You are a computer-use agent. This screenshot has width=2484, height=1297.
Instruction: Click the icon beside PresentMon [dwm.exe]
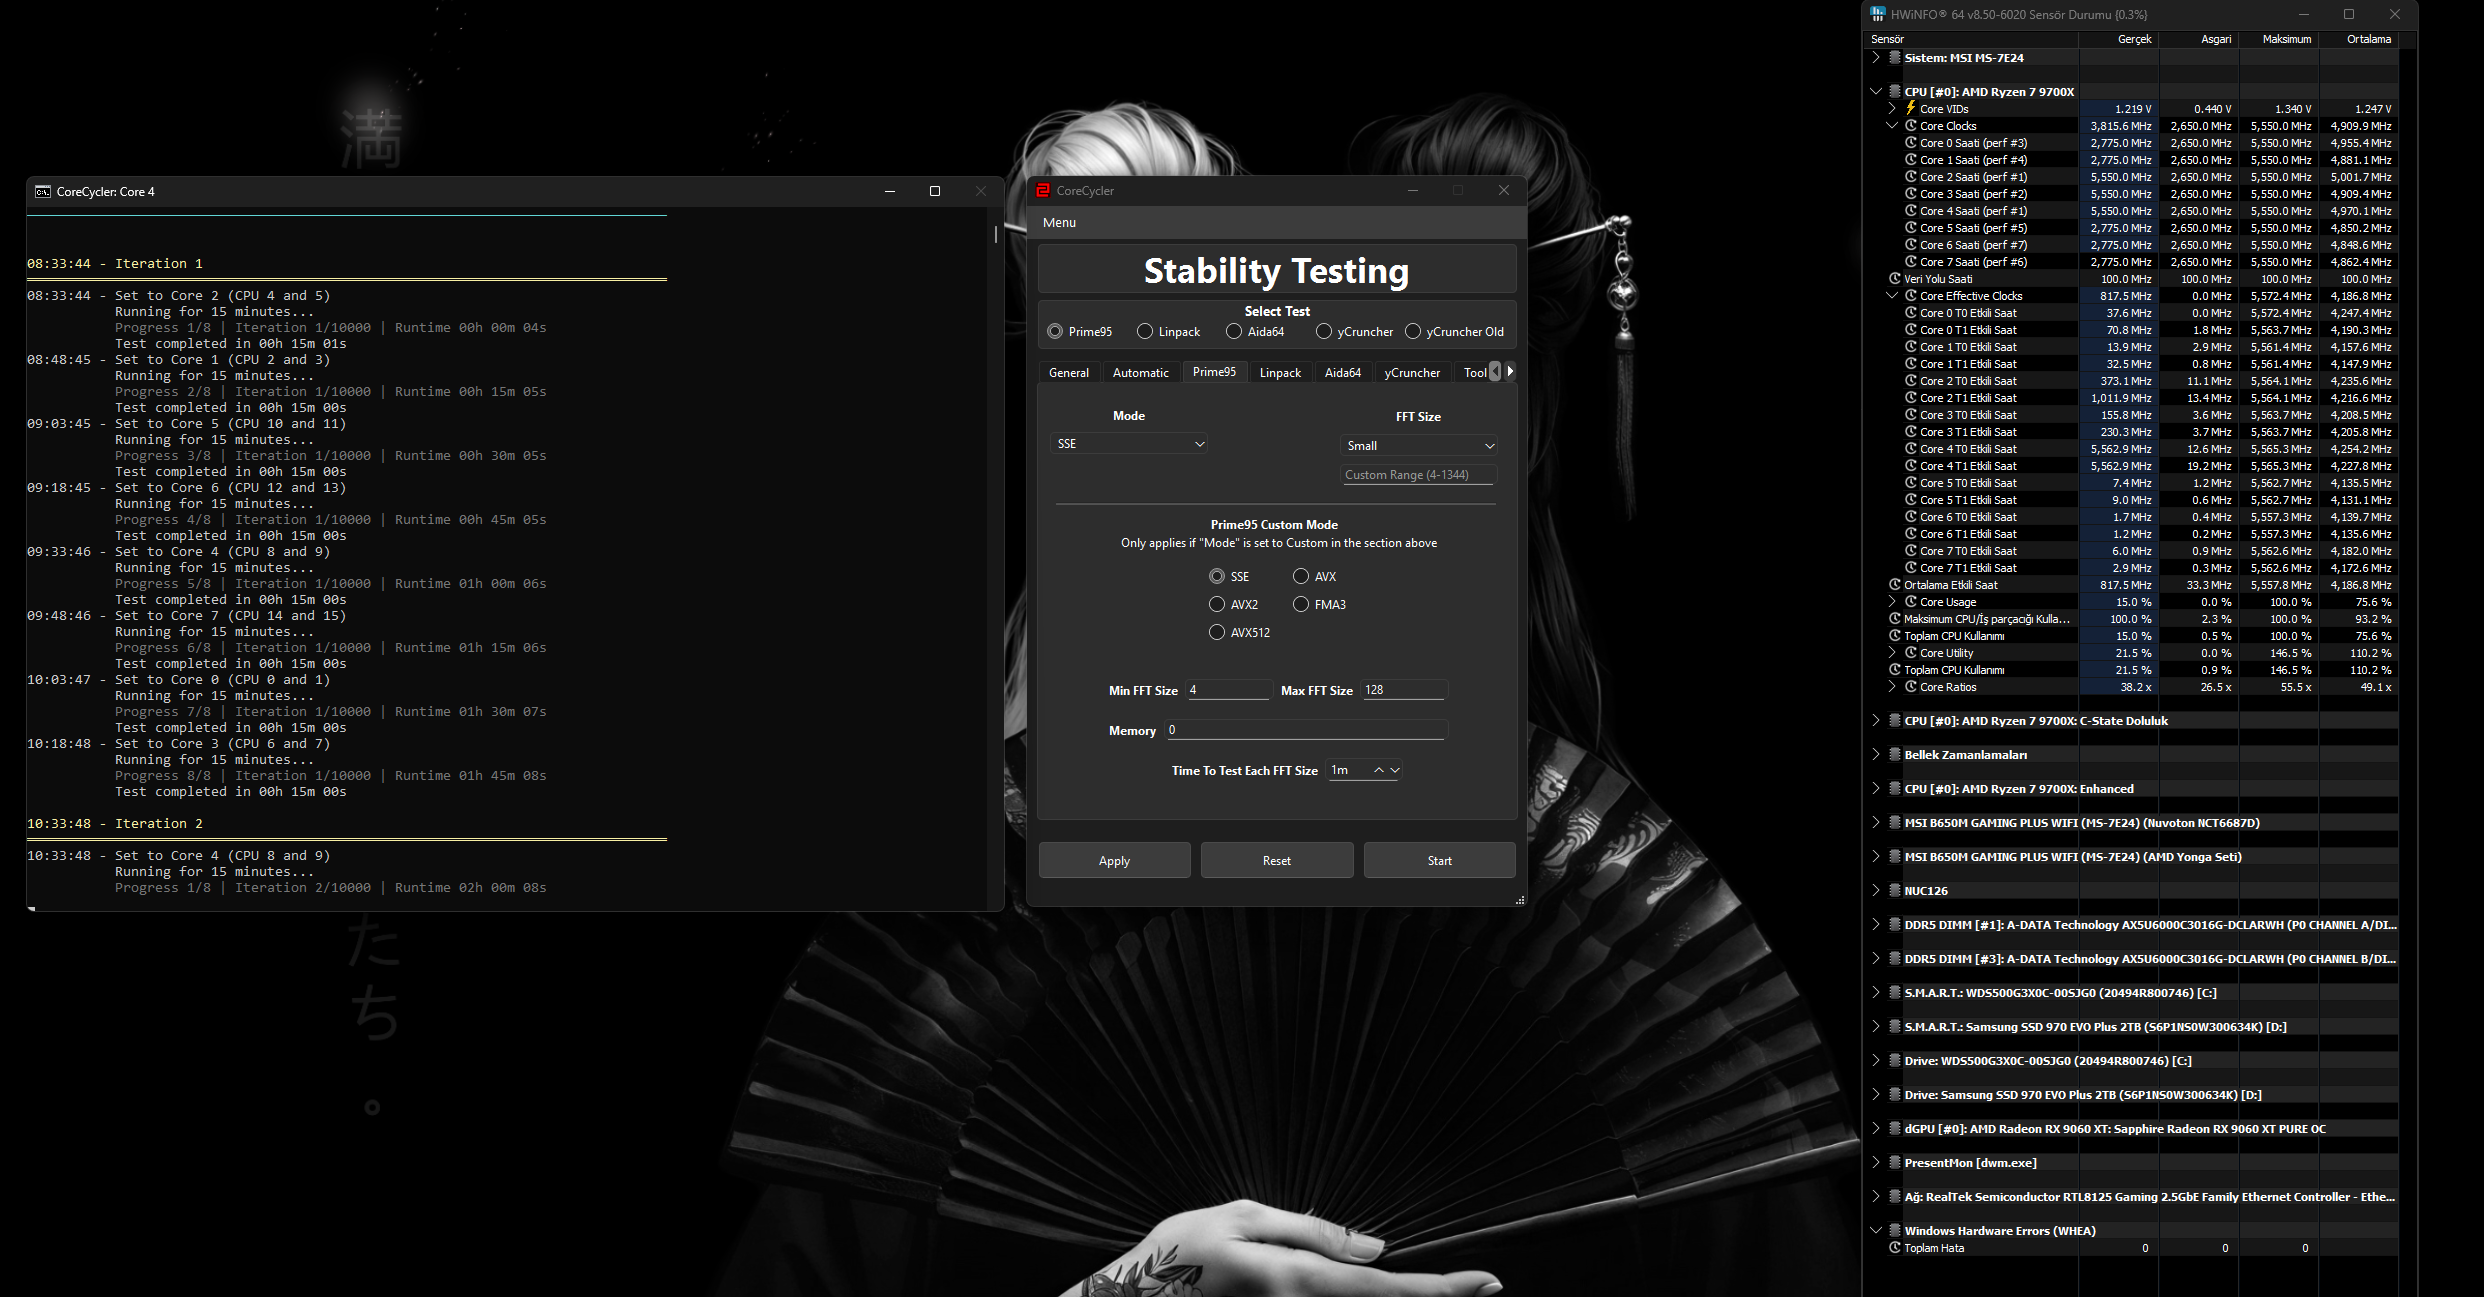pos(1894,1162)
